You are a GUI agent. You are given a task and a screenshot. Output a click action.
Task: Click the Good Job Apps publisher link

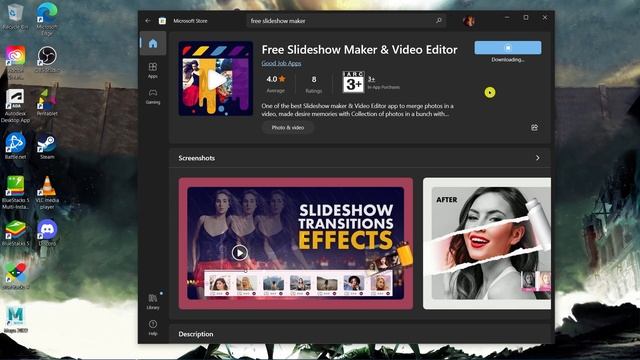coord(281,63)
